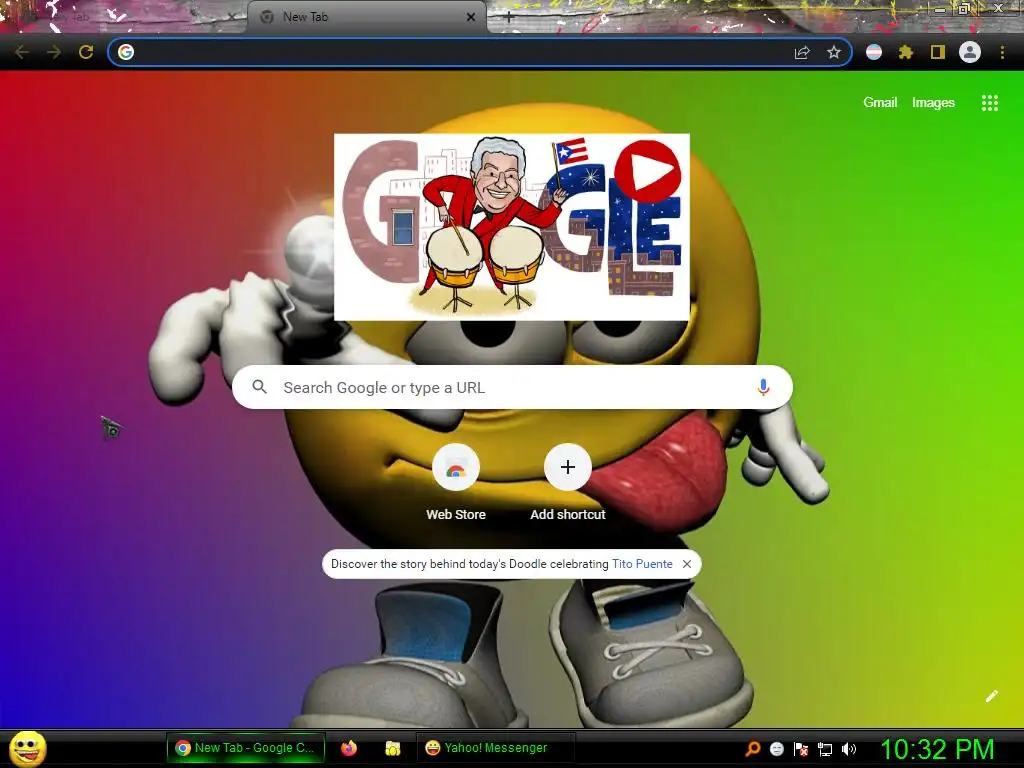This screenshot has height=768, width=1024.
Task: Open the Extensions puzzle piece menu
Action: (906, 52)
